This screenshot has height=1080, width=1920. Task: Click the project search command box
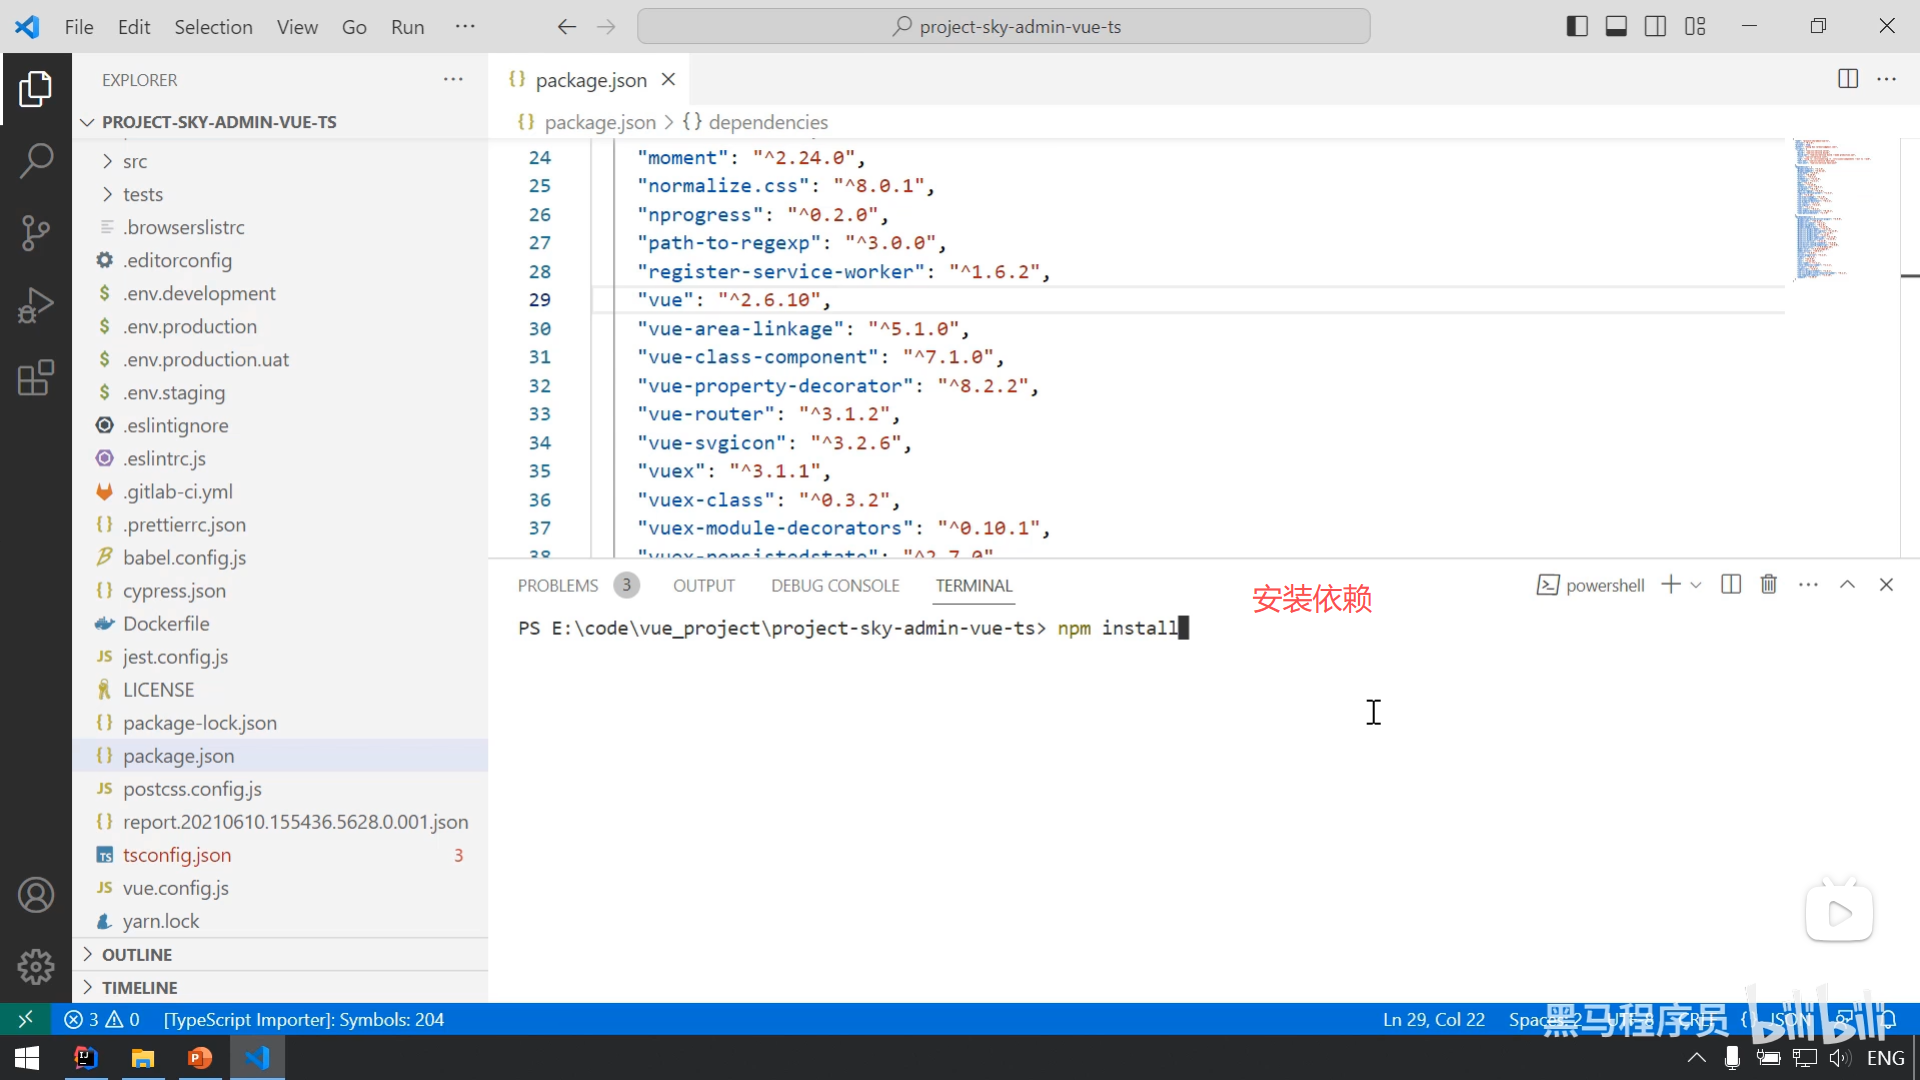point(1004,27)
